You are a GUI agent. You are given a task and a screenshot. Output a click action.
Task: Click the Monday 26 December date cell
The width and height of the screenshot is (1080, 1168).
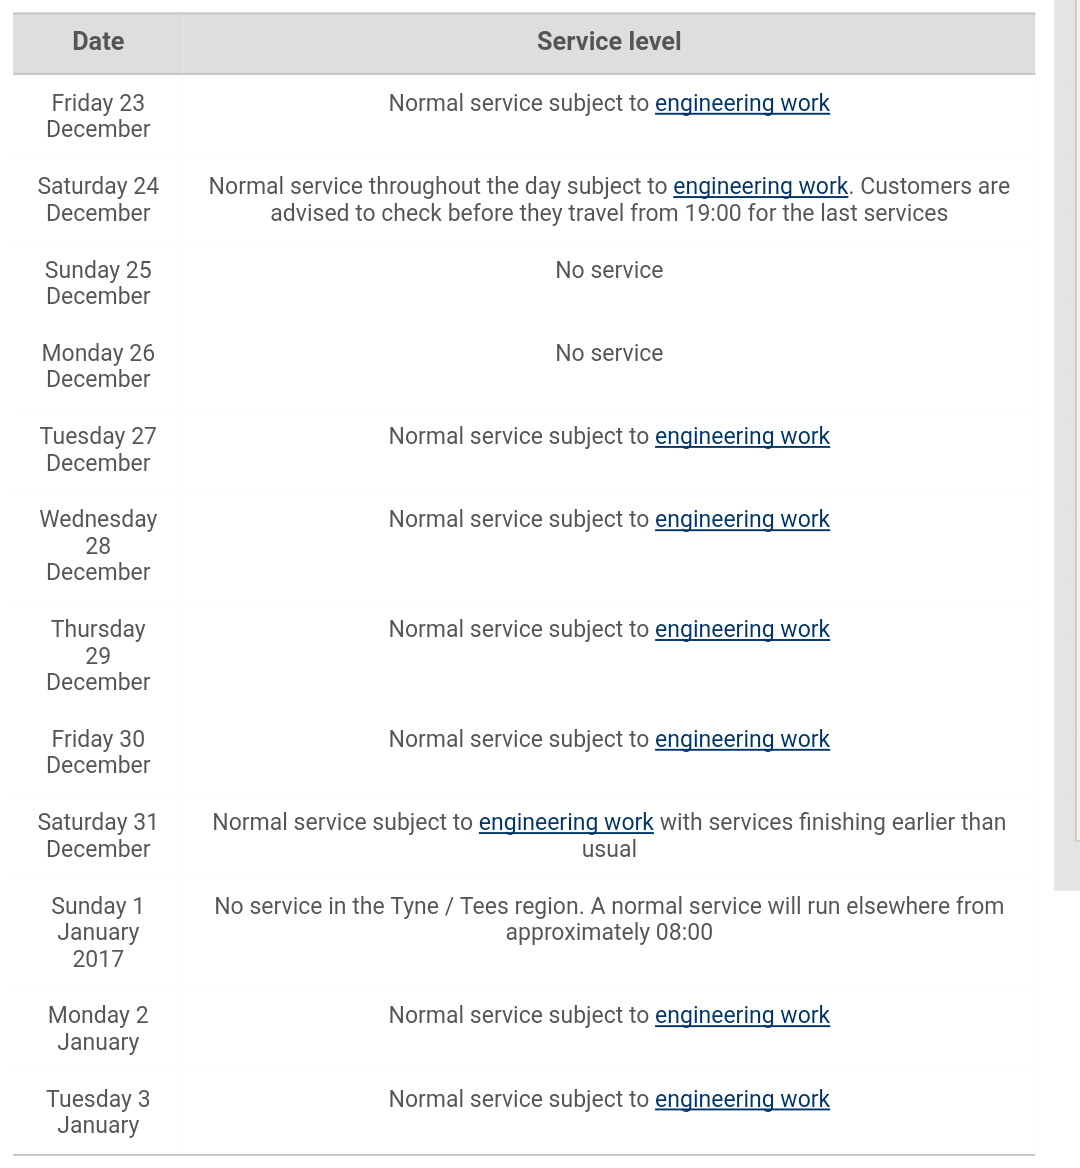[98, 366]
